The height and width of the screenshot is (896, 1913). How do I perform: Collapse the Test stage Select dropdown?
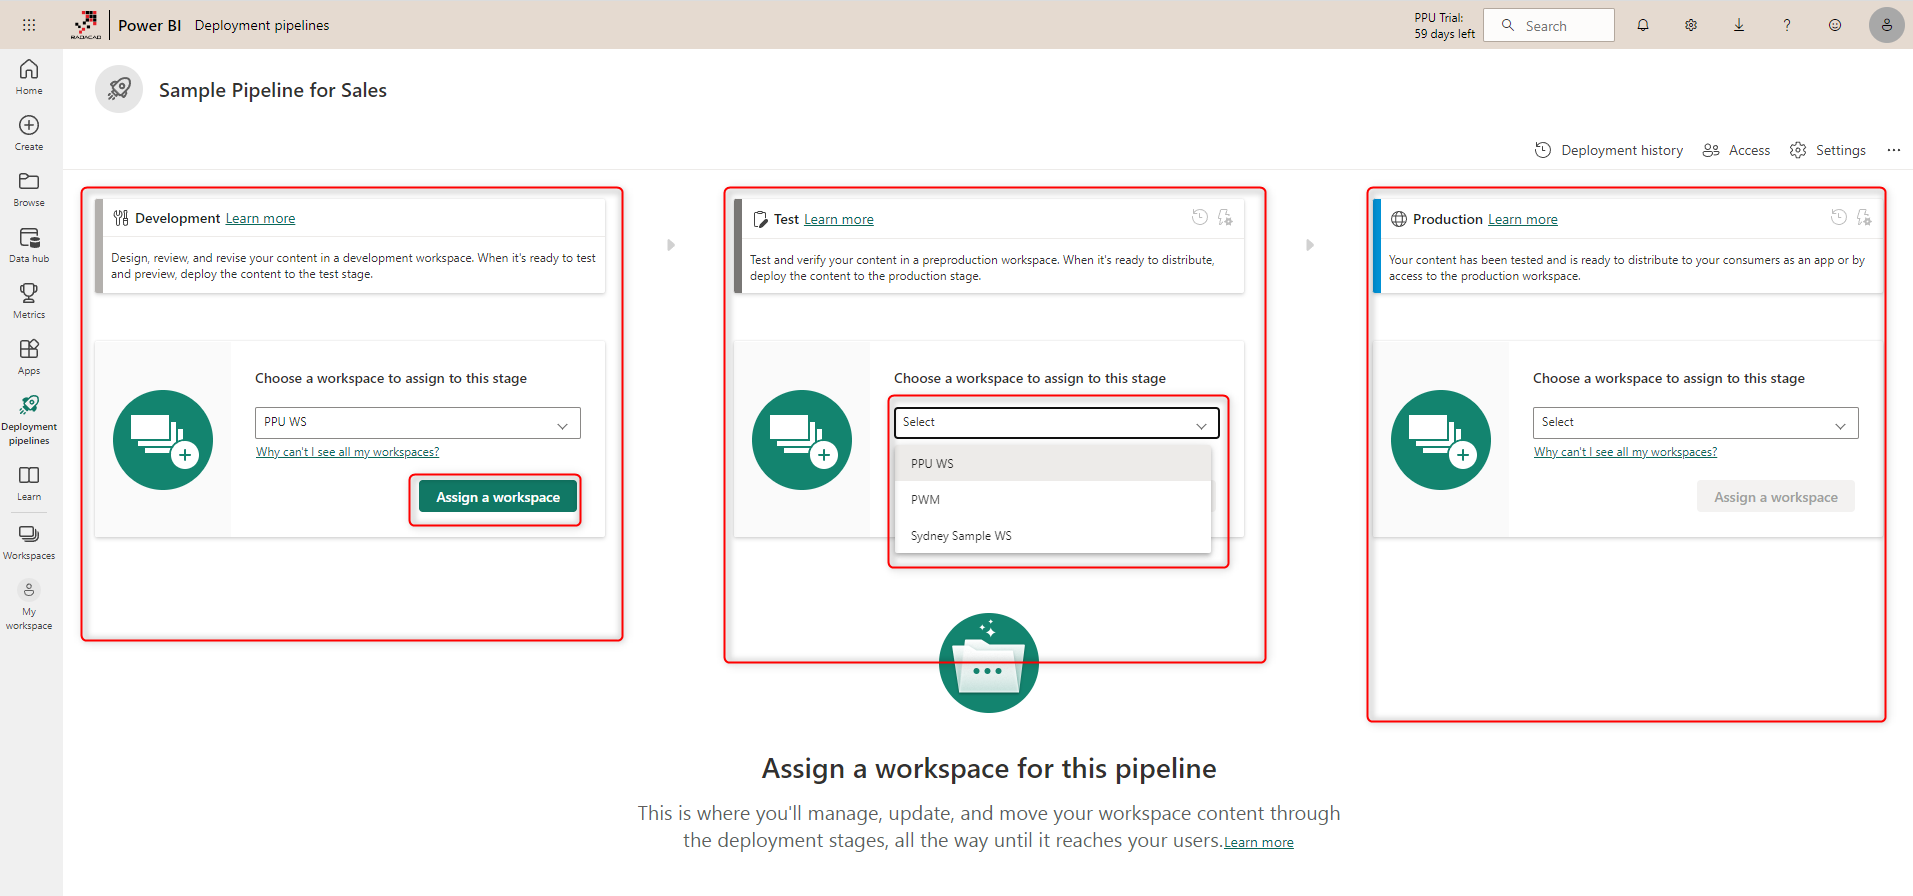pyautogui.click(x=1056, y=423)
